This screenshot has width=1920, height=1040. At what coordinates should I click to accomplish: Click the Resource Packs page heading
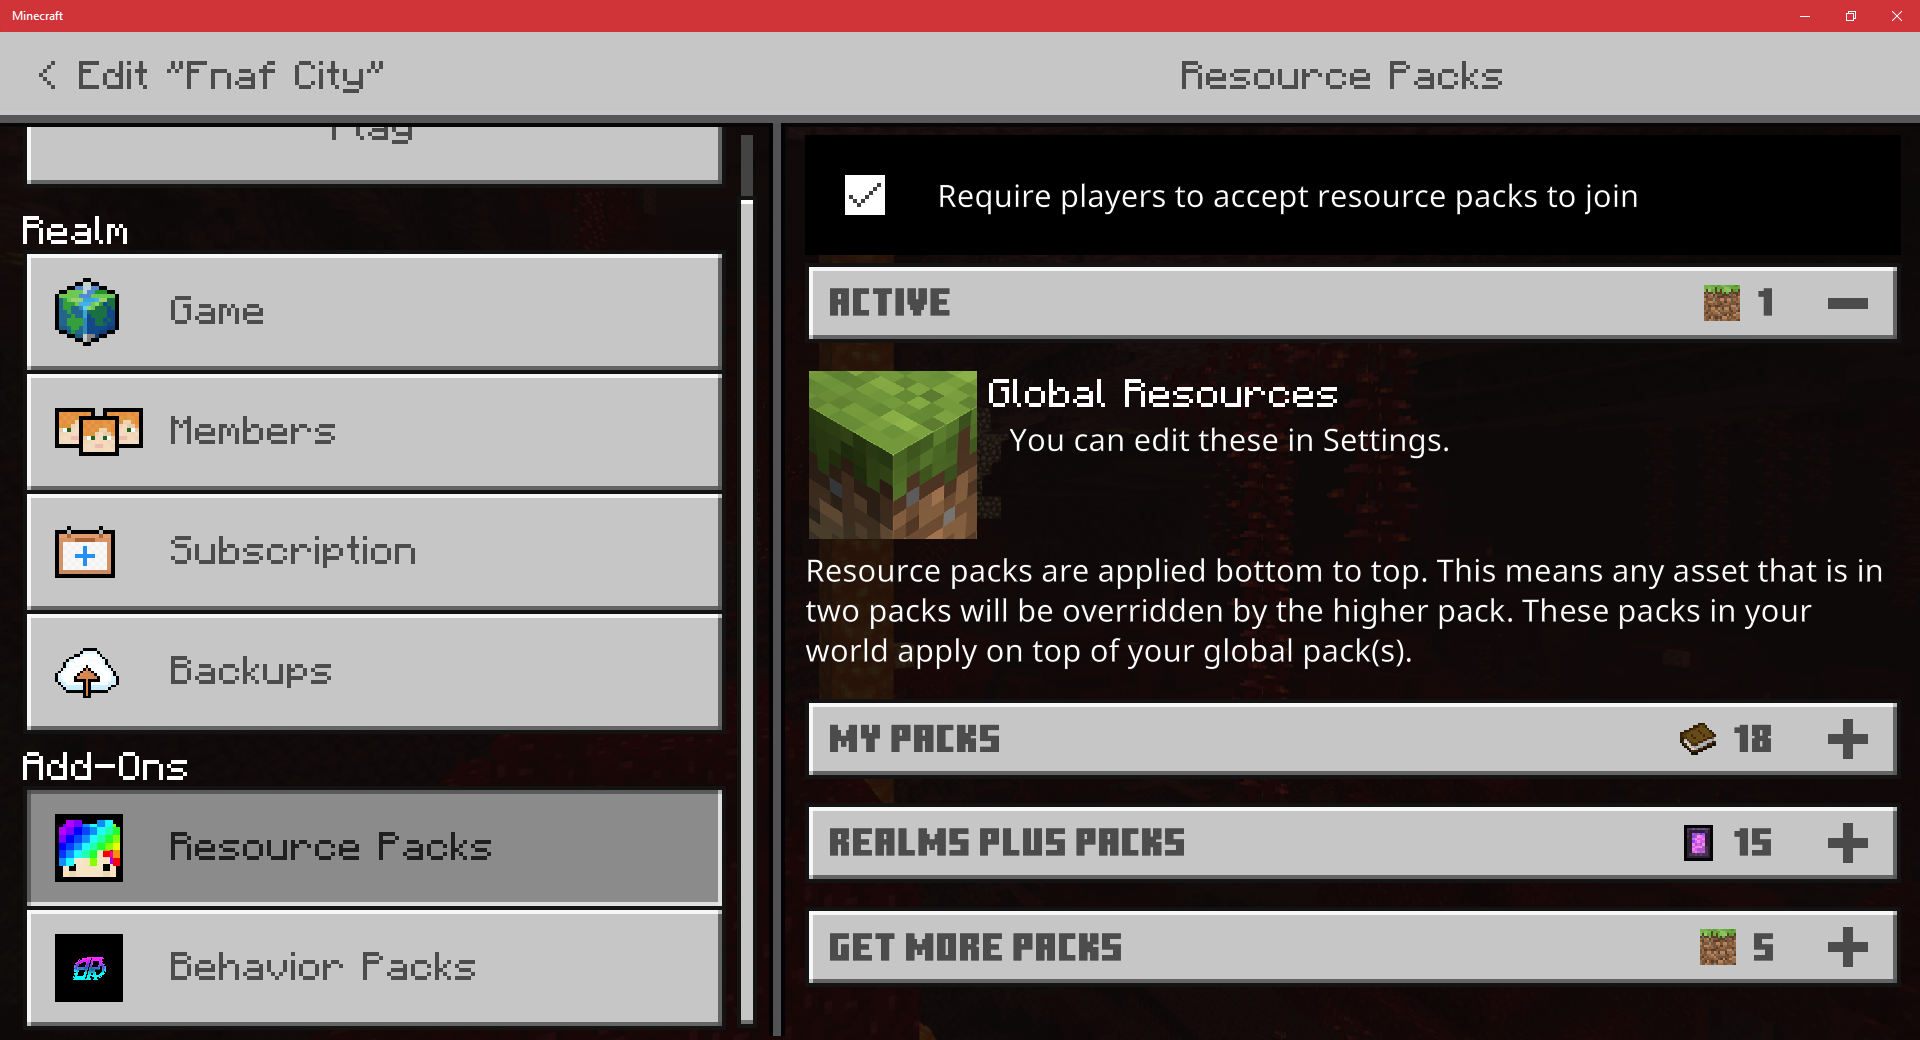1341,76
